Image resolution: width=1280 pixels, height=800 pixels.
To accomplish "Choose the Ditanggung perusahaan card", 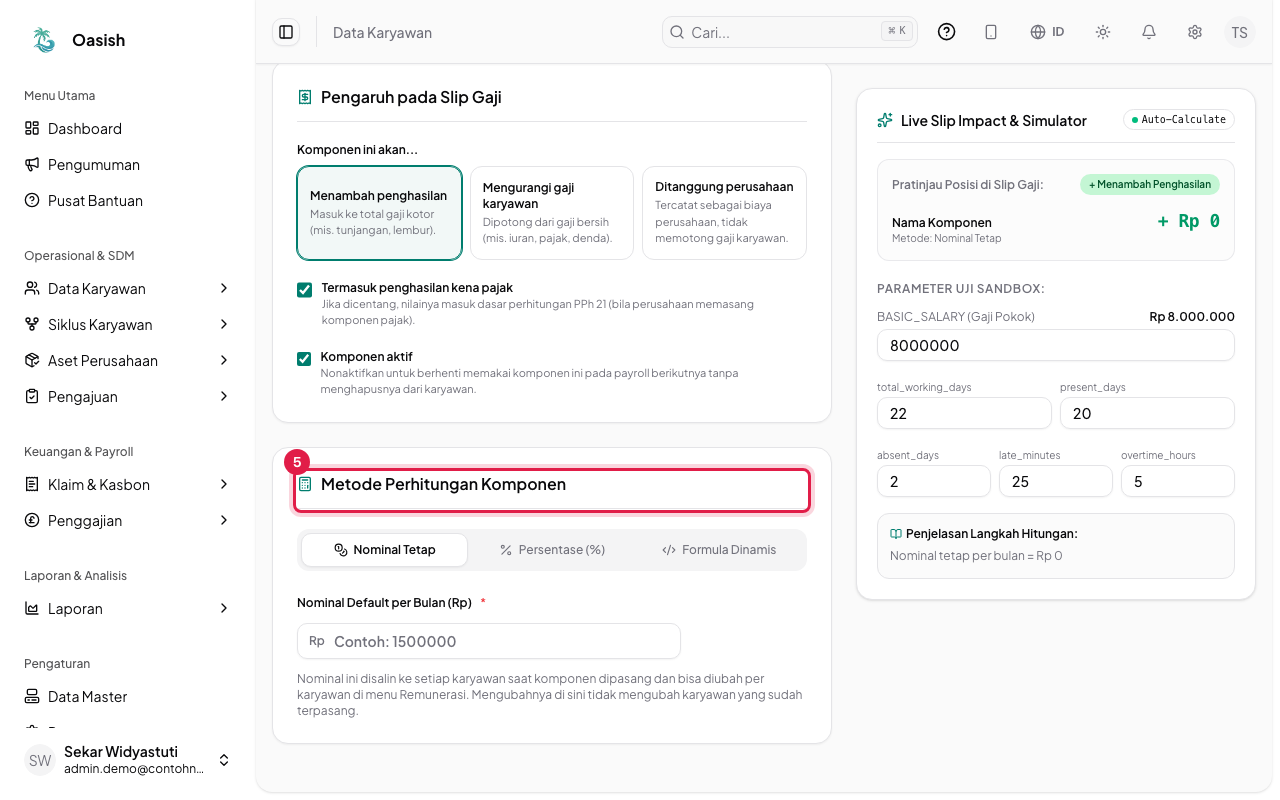I will [724, 213].
